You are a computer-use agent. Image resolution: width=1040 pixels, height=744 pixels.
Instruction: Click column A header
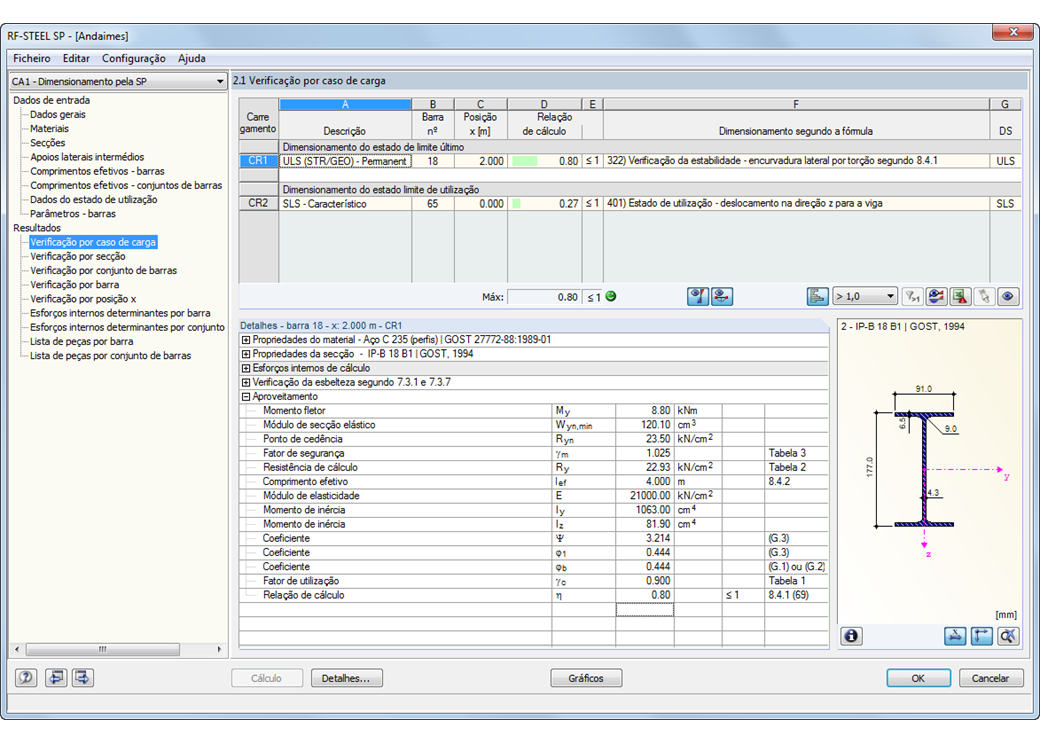coord(346,104)
